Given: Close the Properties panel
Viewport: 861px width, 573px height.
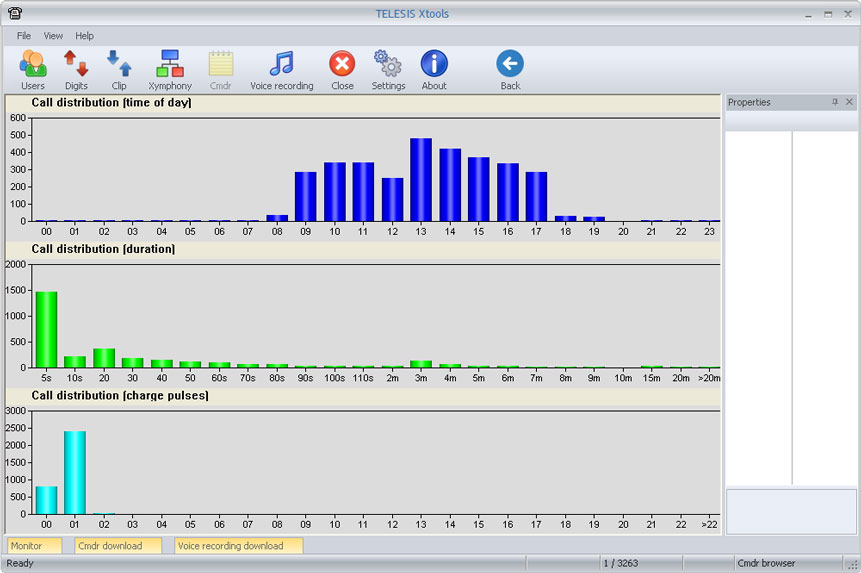Looking at the screenshot, I should [849, 102].
